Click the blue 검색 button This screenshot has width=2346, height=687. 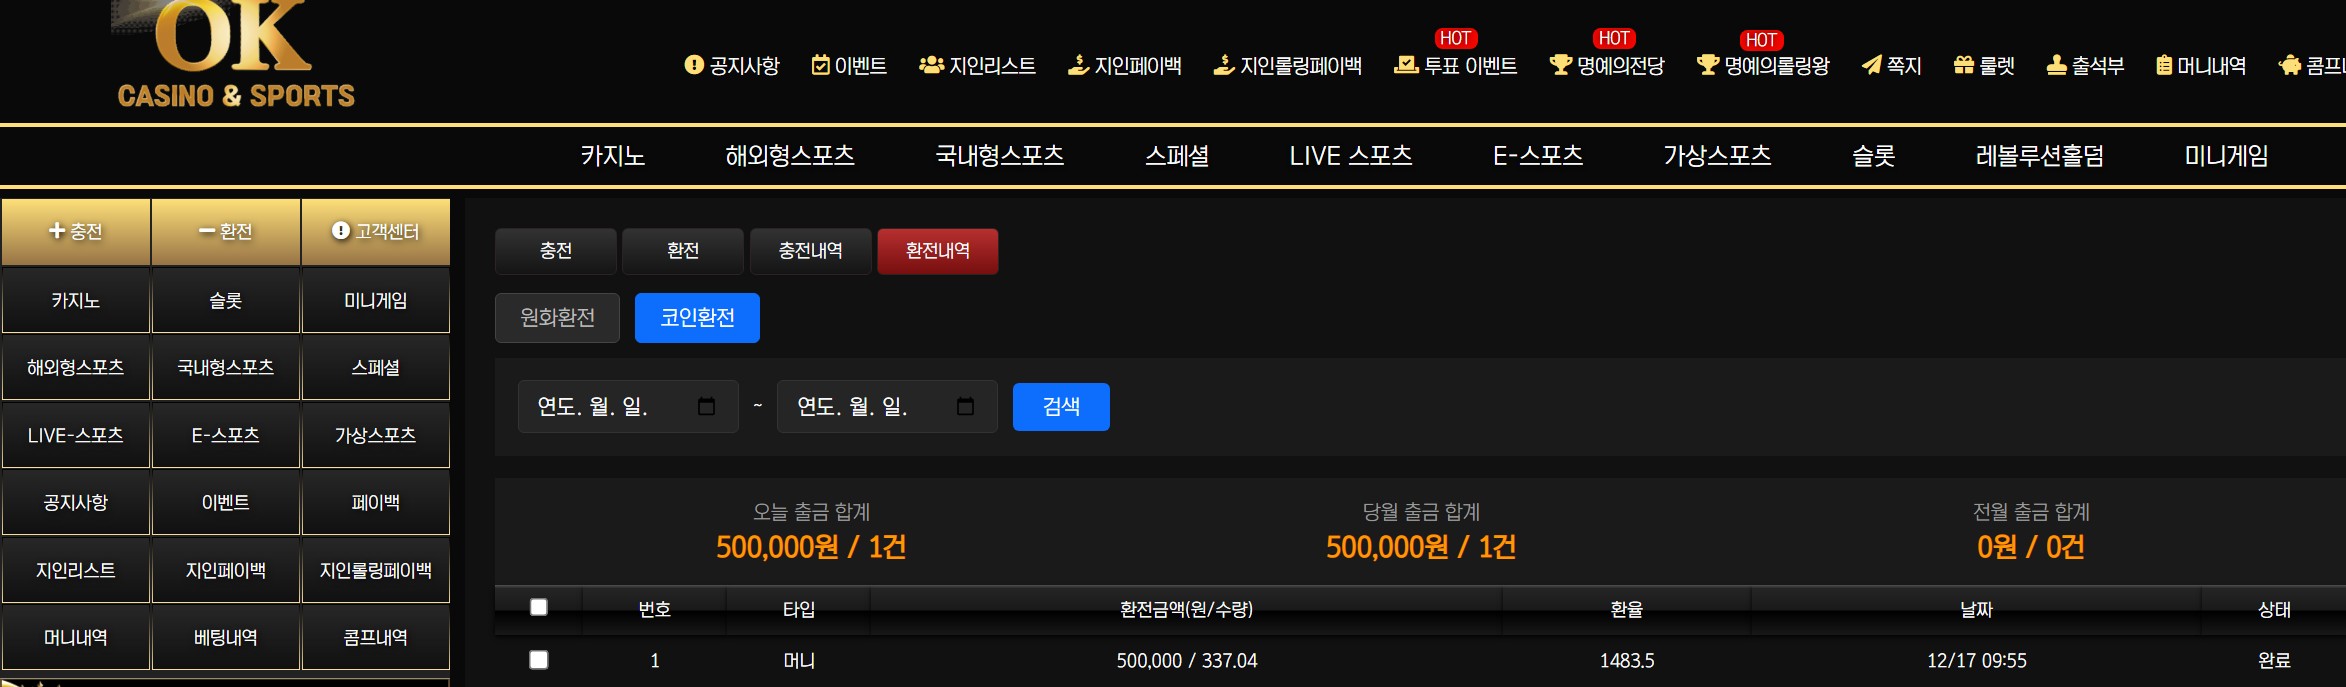click(x=1060, y=407)
